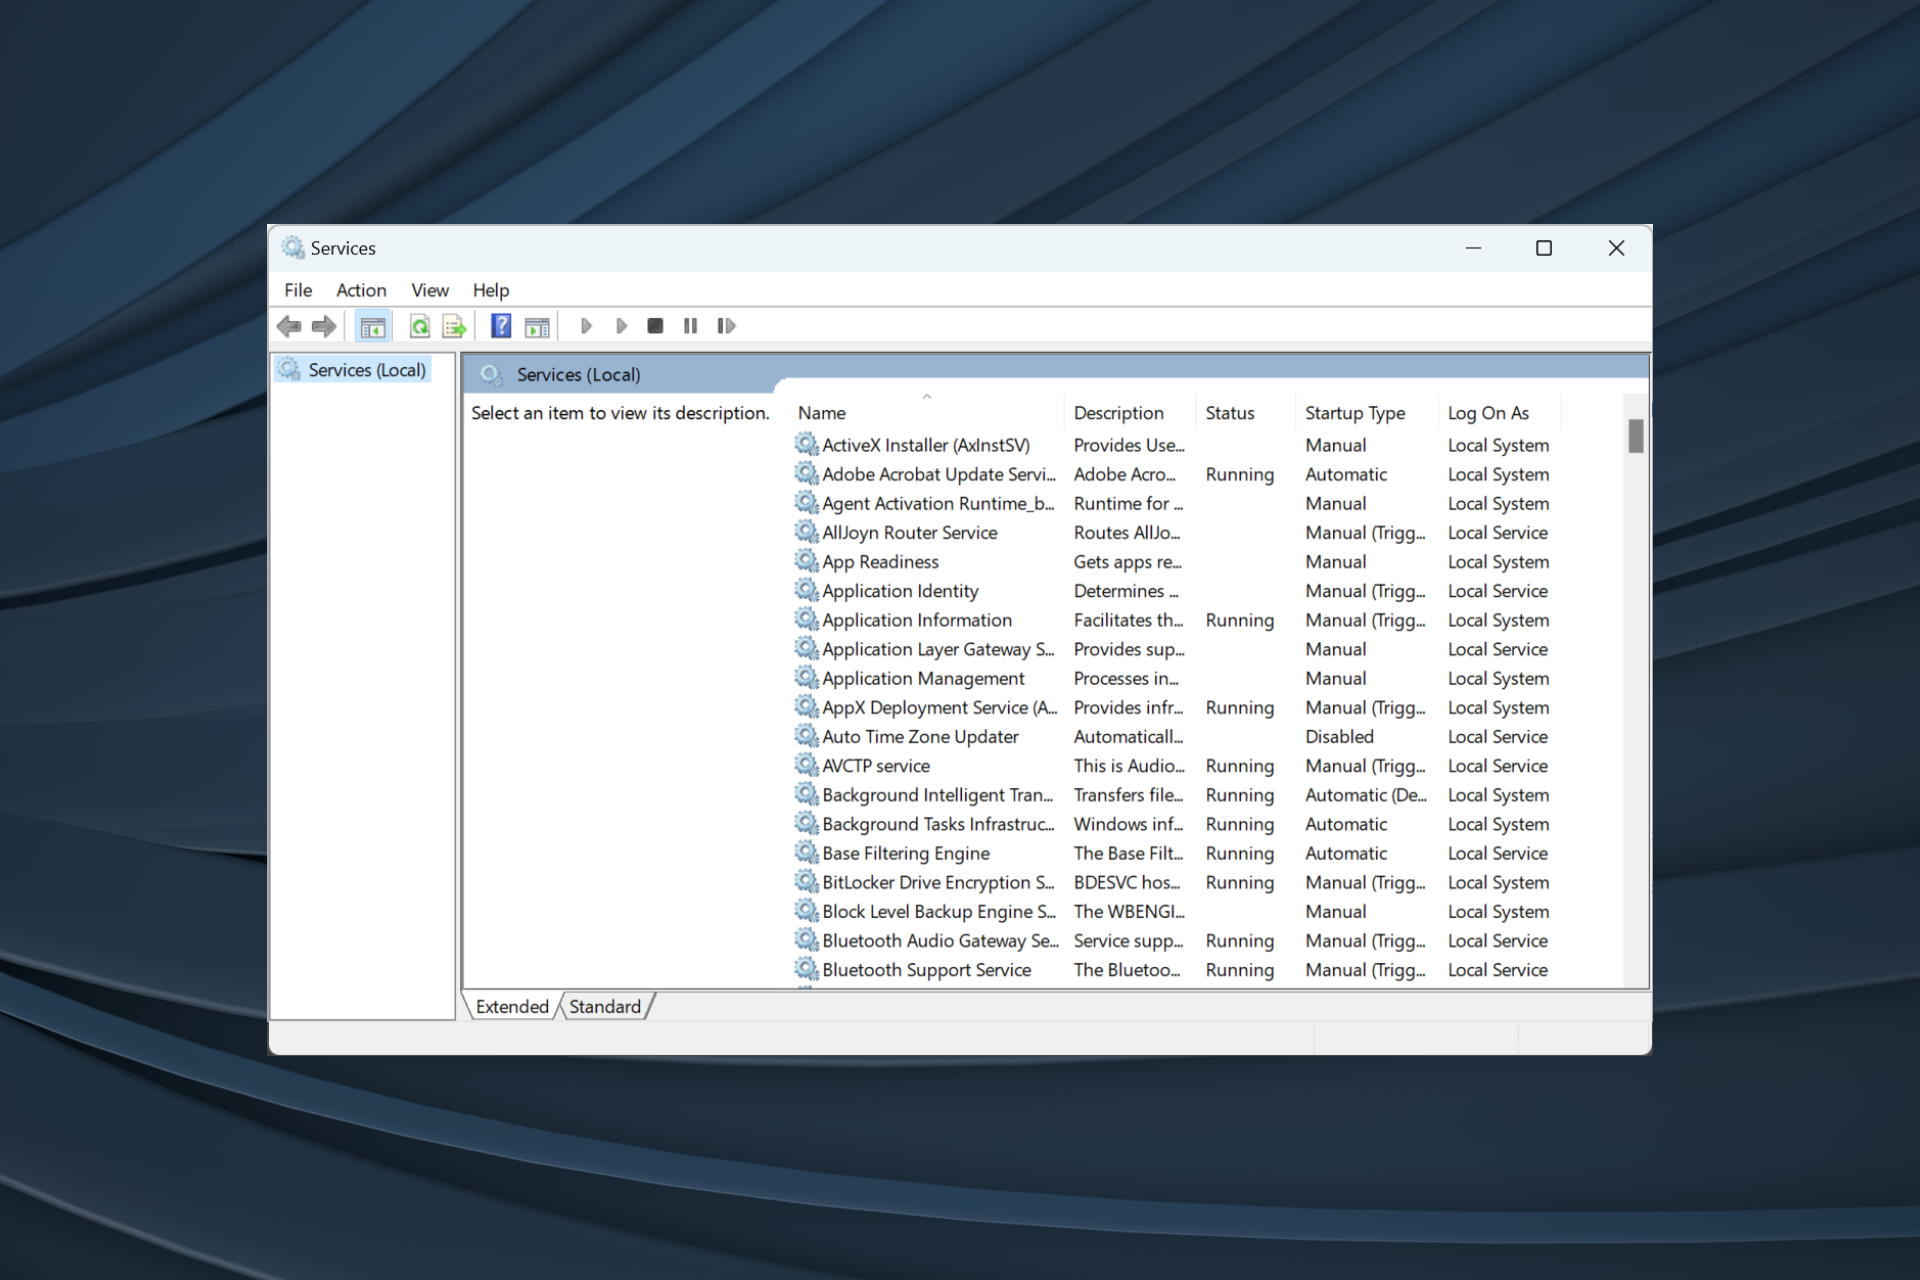1920x1280 pixels.
Task: Click the vertical scrollbar thumb
Action: click(1635, 437)
